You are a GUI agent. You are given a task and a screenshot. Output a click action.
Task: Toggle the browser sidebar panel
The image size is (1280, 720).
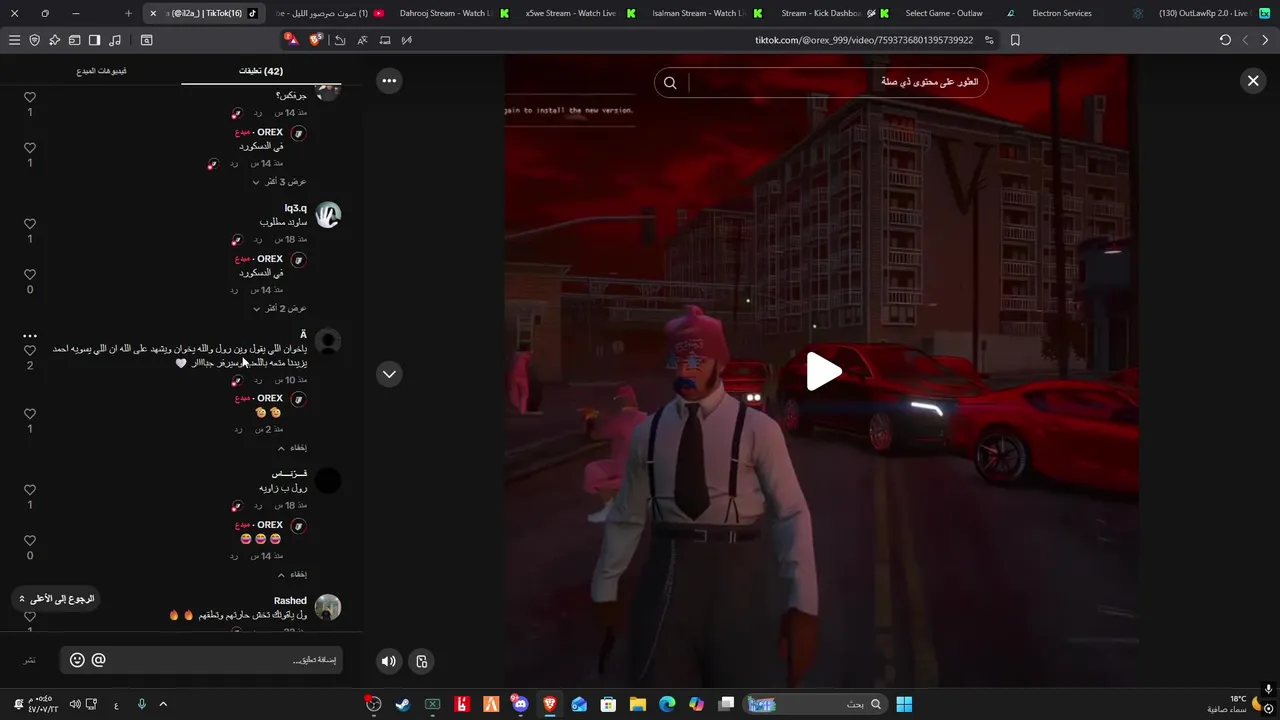[x=94, y=40]
